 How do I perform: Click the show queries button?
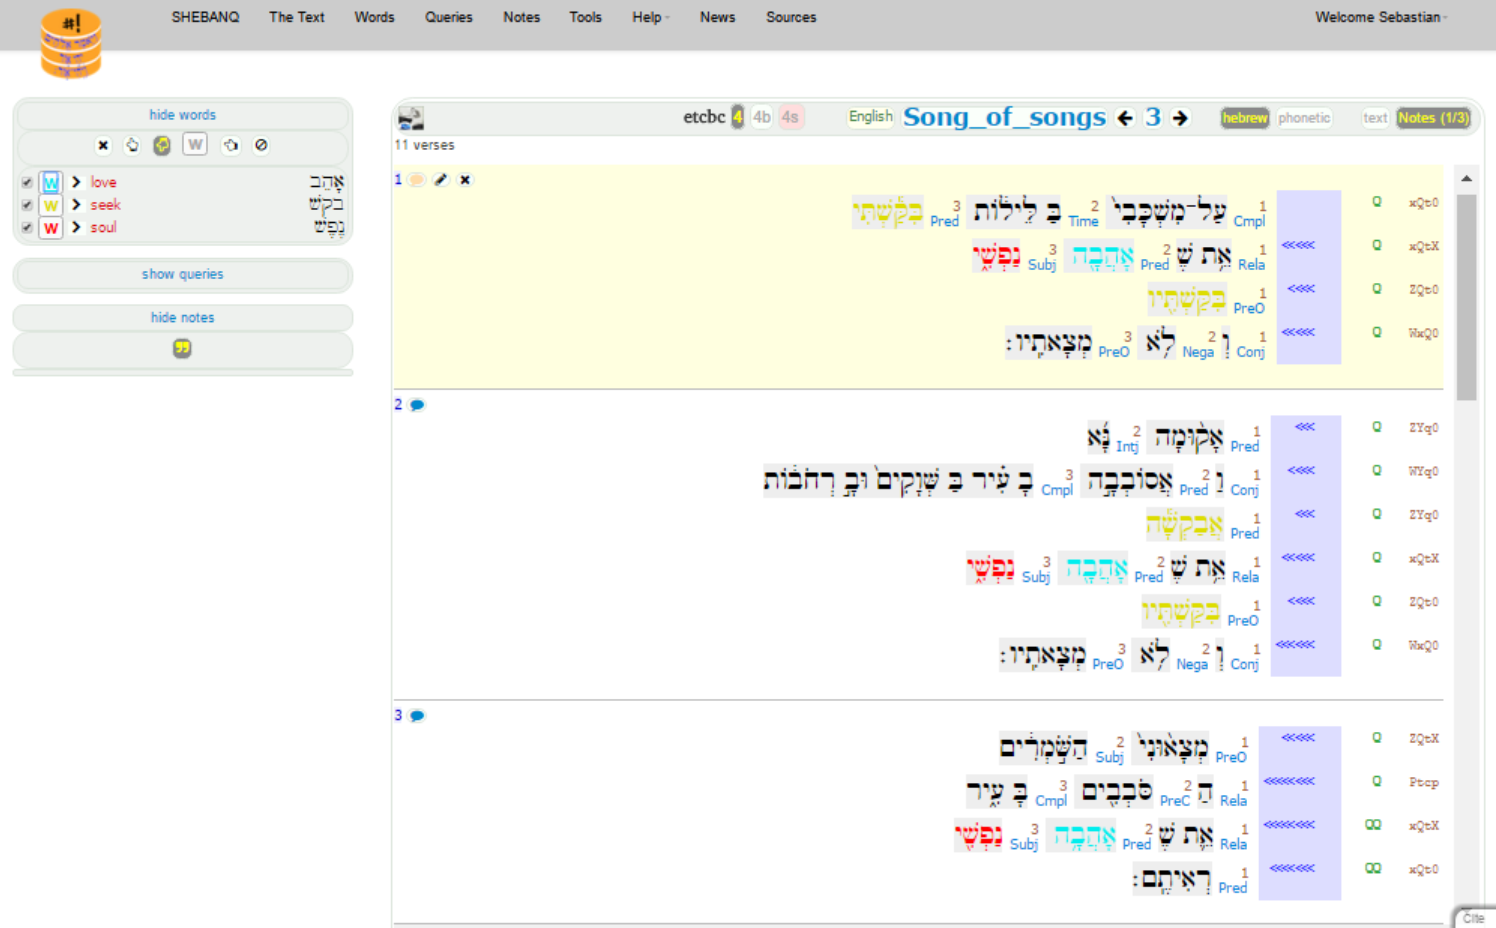point(182,274)
